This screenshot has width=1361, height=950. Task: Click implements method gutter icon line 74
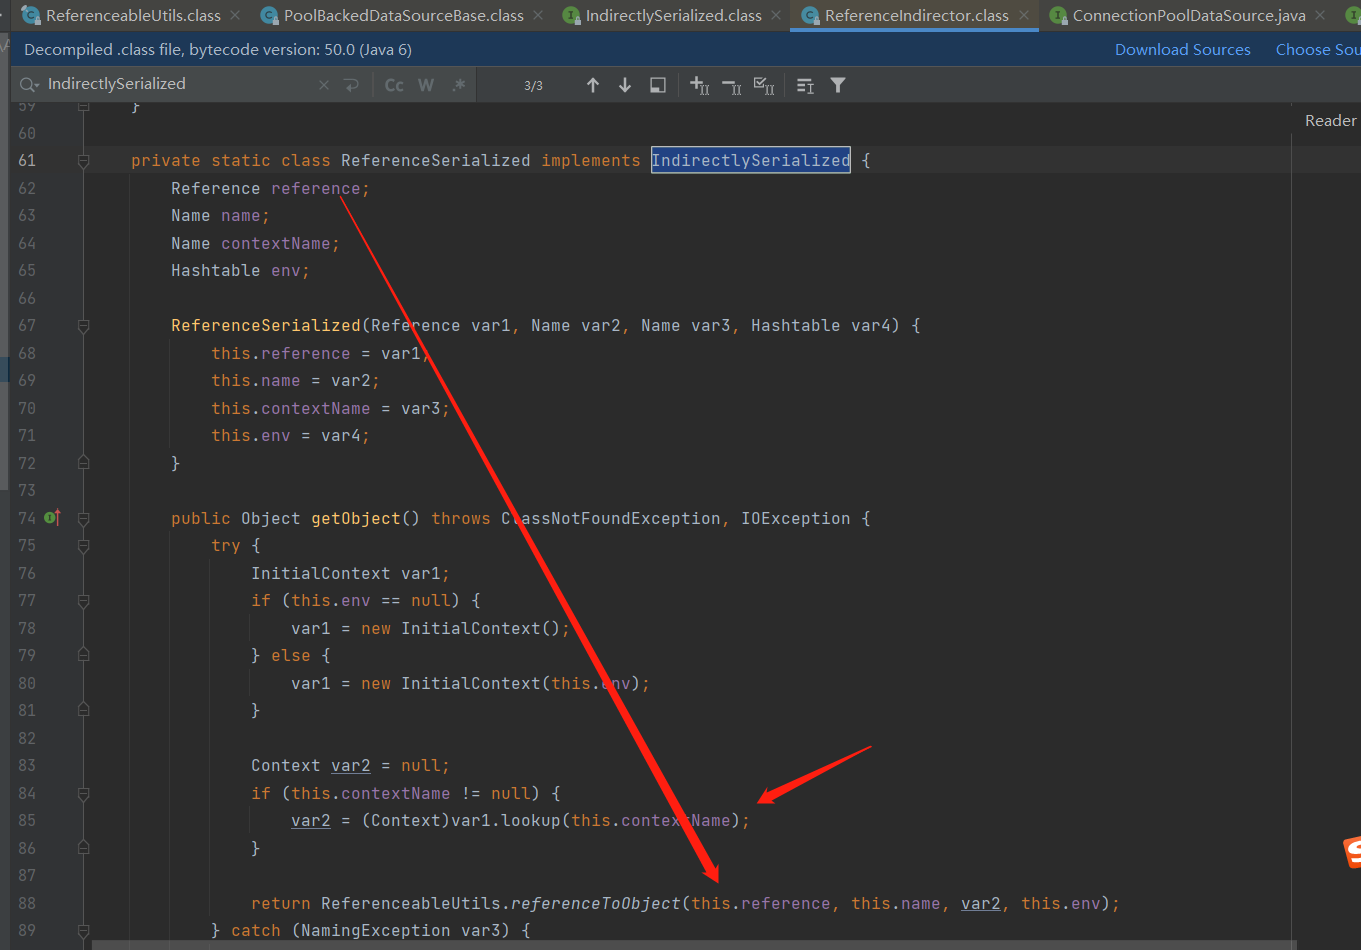(53, 517)
